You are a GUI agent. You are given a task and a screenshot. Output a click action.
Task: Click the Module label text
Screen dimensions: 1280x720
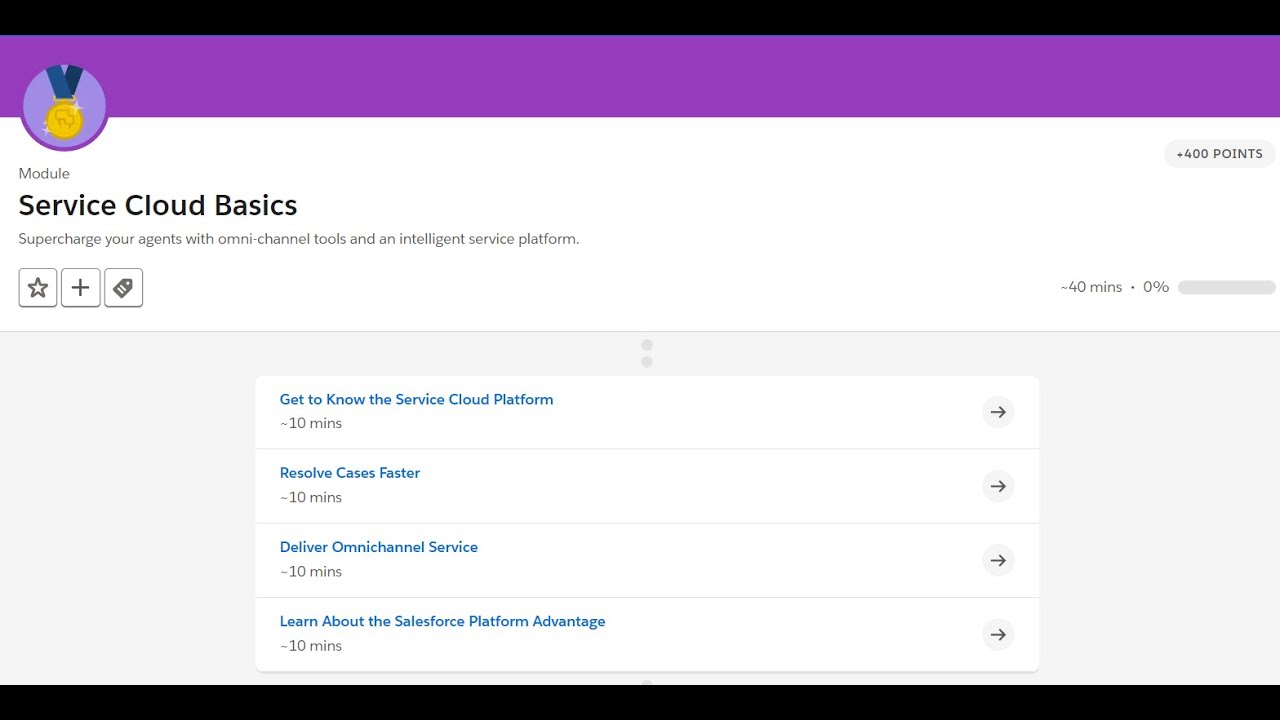(x=44, y=173)
